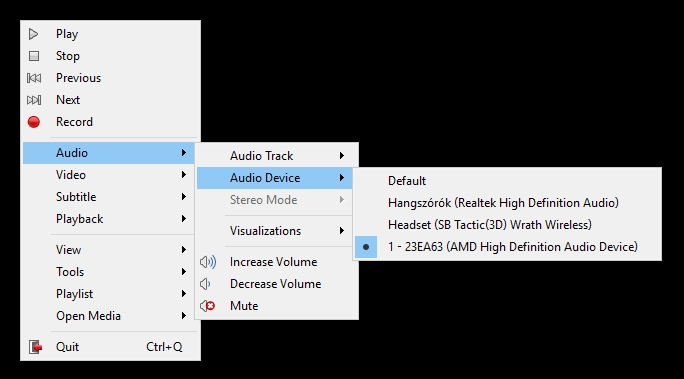Image resolution: width=684 pixels, height=379 pixels.
Task: Click the Mute speaker icon
Action: coord(207,306)
